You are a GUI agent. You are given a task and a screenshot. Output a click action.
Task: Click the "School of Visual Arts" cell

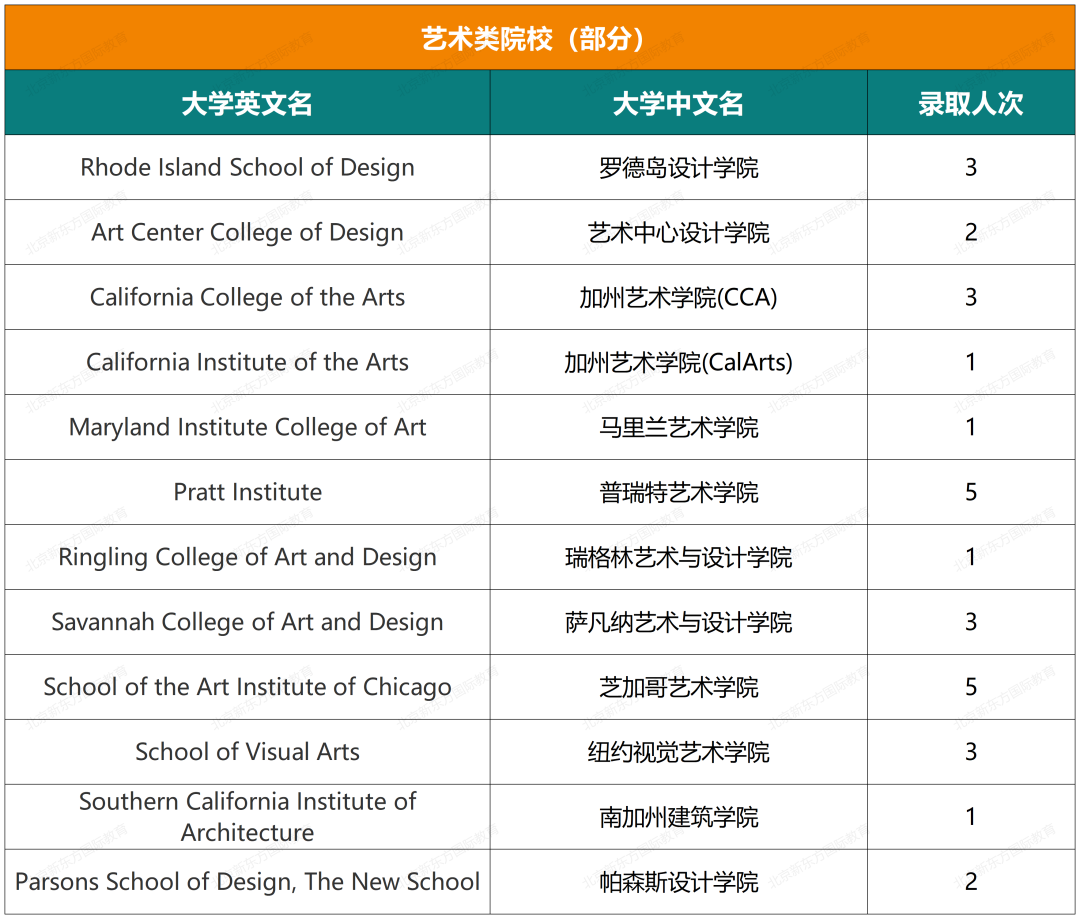coord(247,752)
